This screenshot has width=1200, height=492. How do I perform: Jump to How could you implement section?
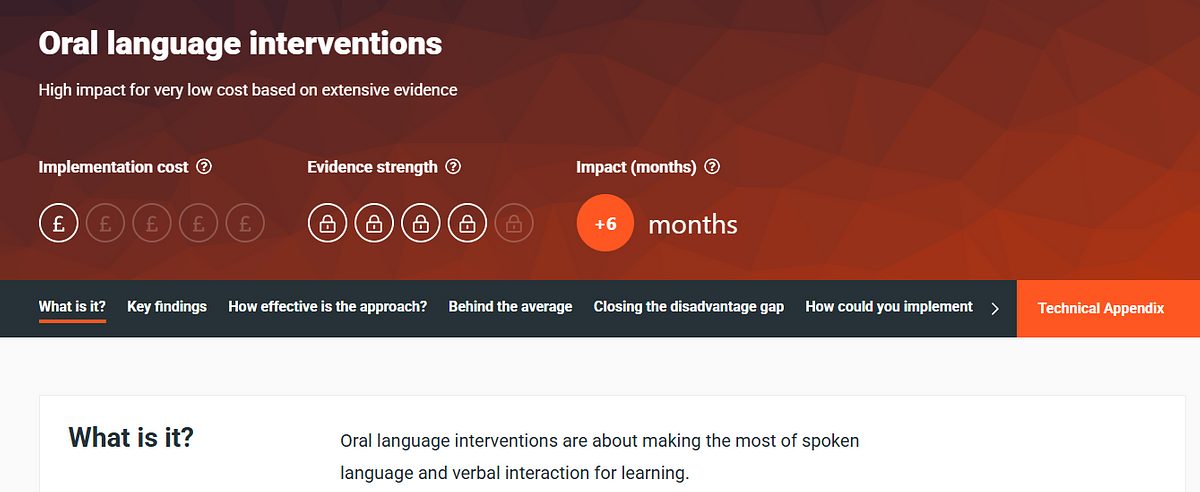[889, 307]
